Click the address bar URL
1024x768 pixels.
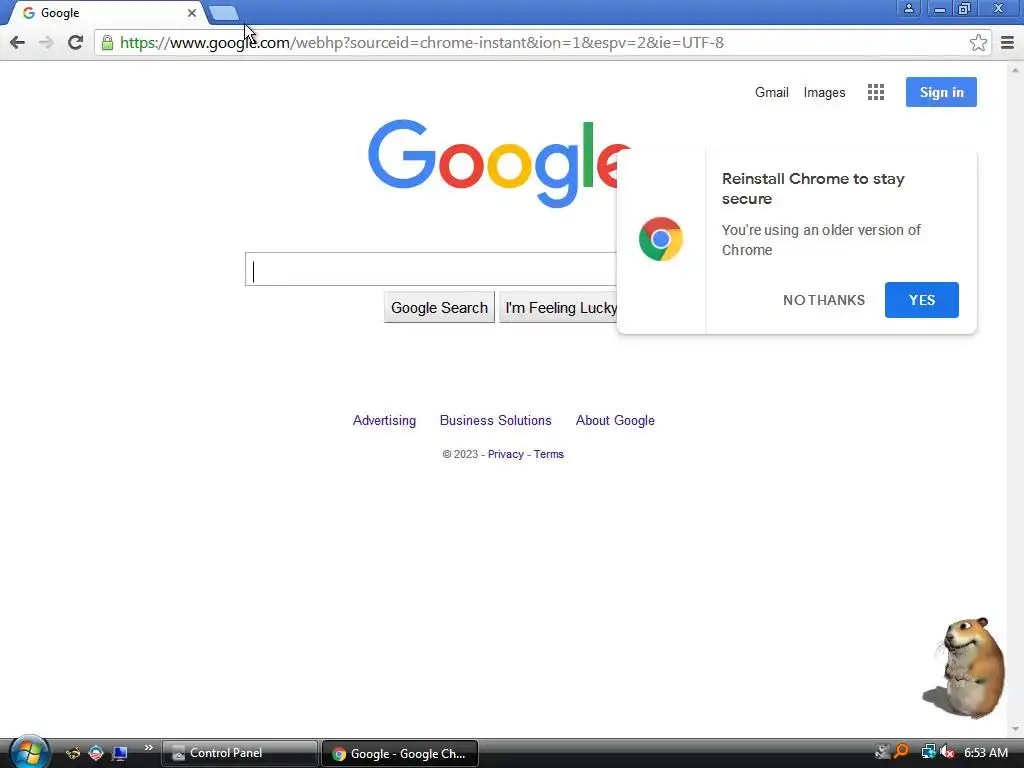[422, 43]
